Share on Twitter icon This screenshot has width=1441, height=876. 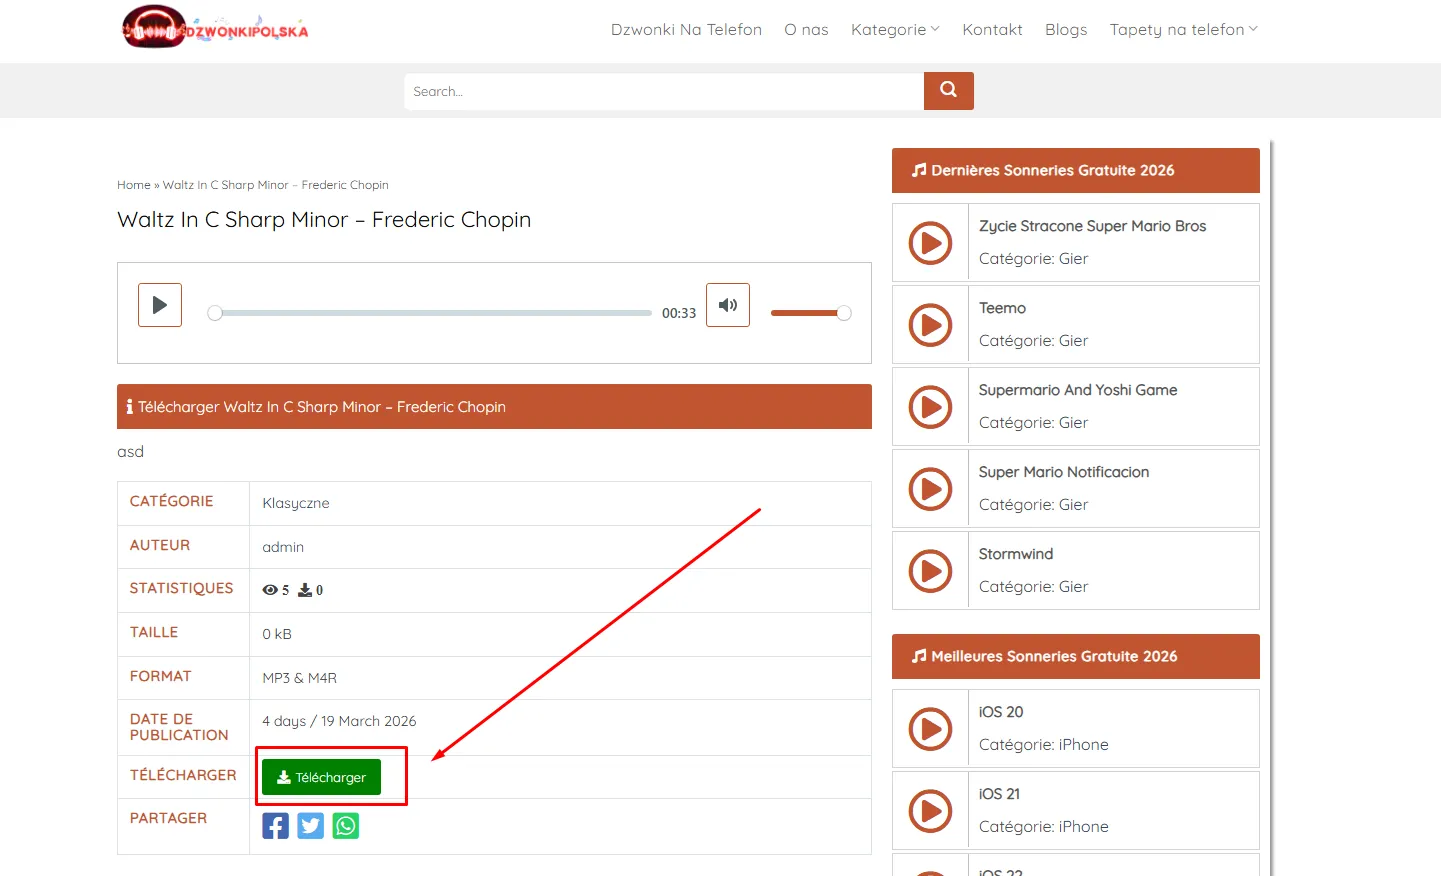tap(311, 826)
